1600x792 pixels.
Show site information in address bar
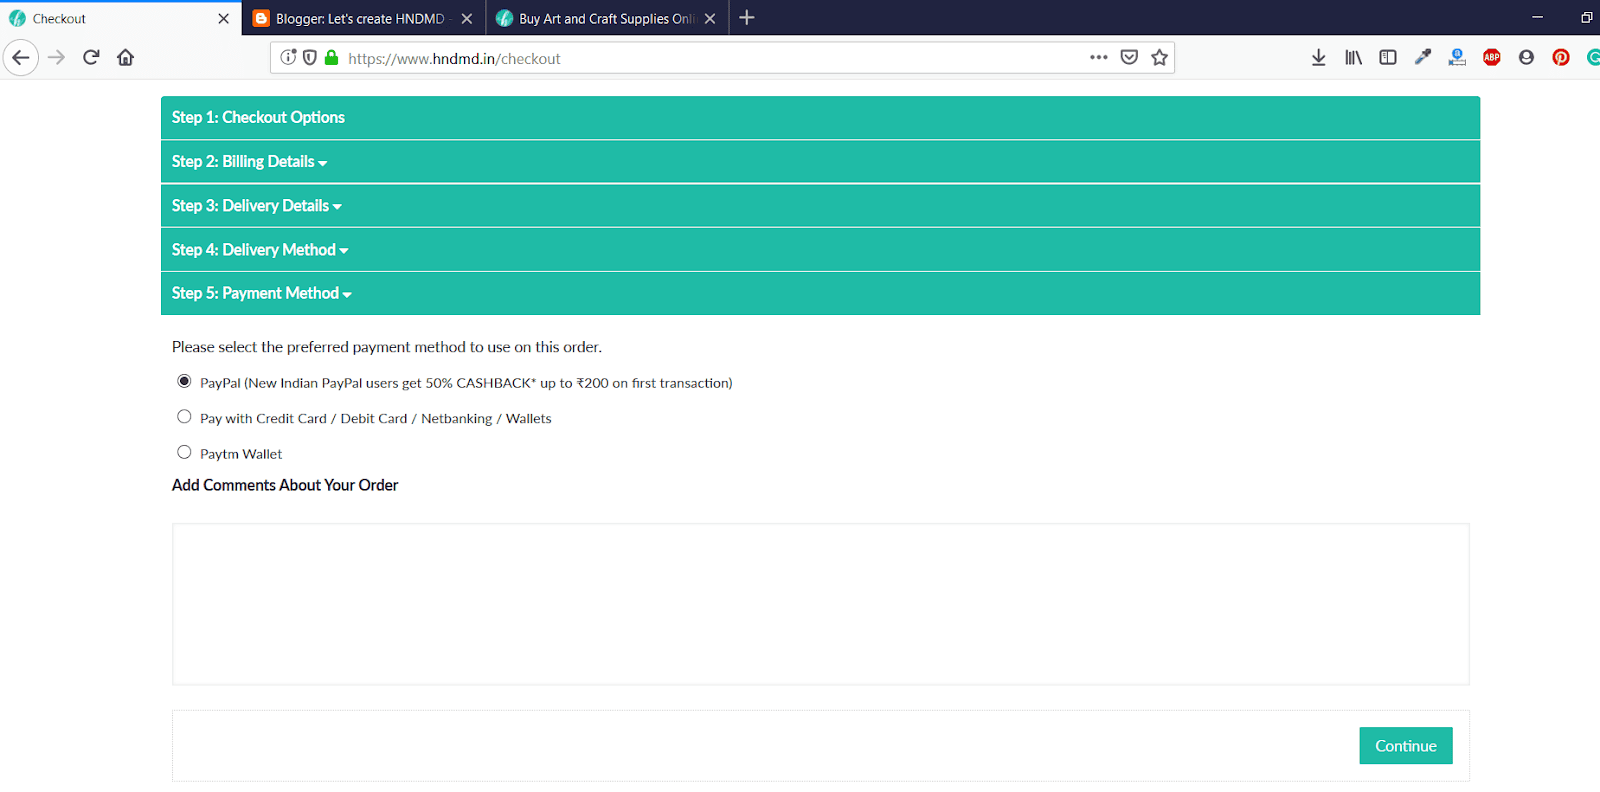click(288, 58)
